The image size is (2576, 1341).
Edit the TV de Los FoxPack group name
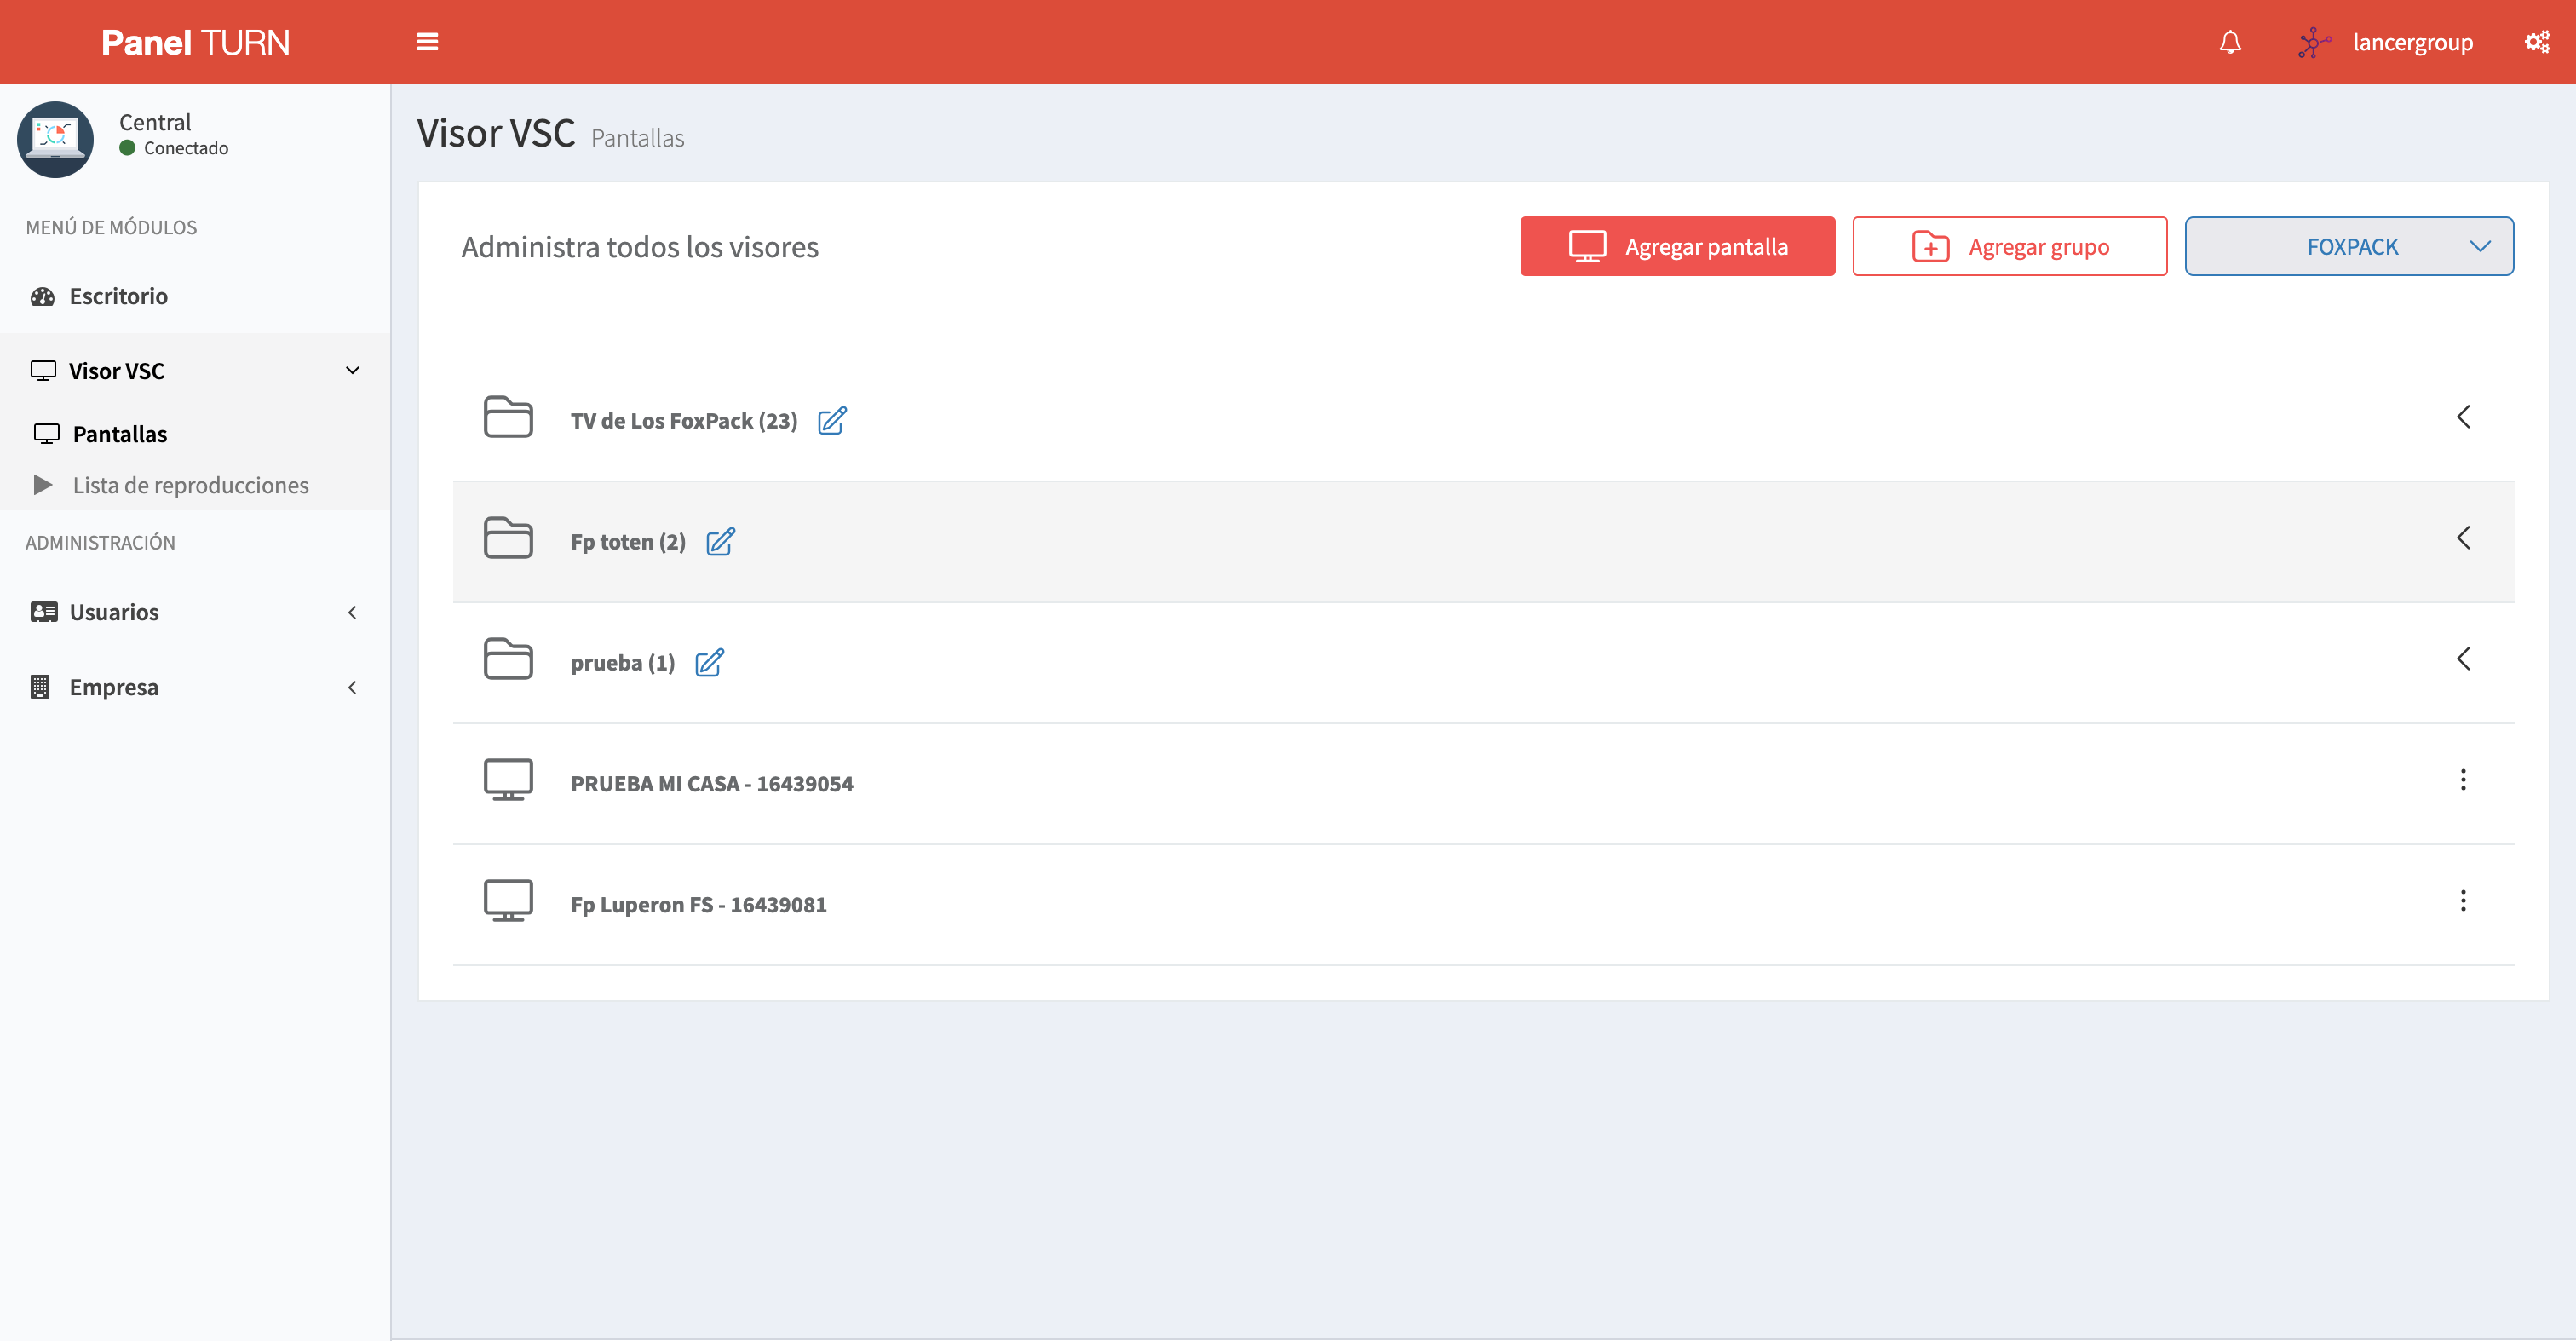(832, 421)
